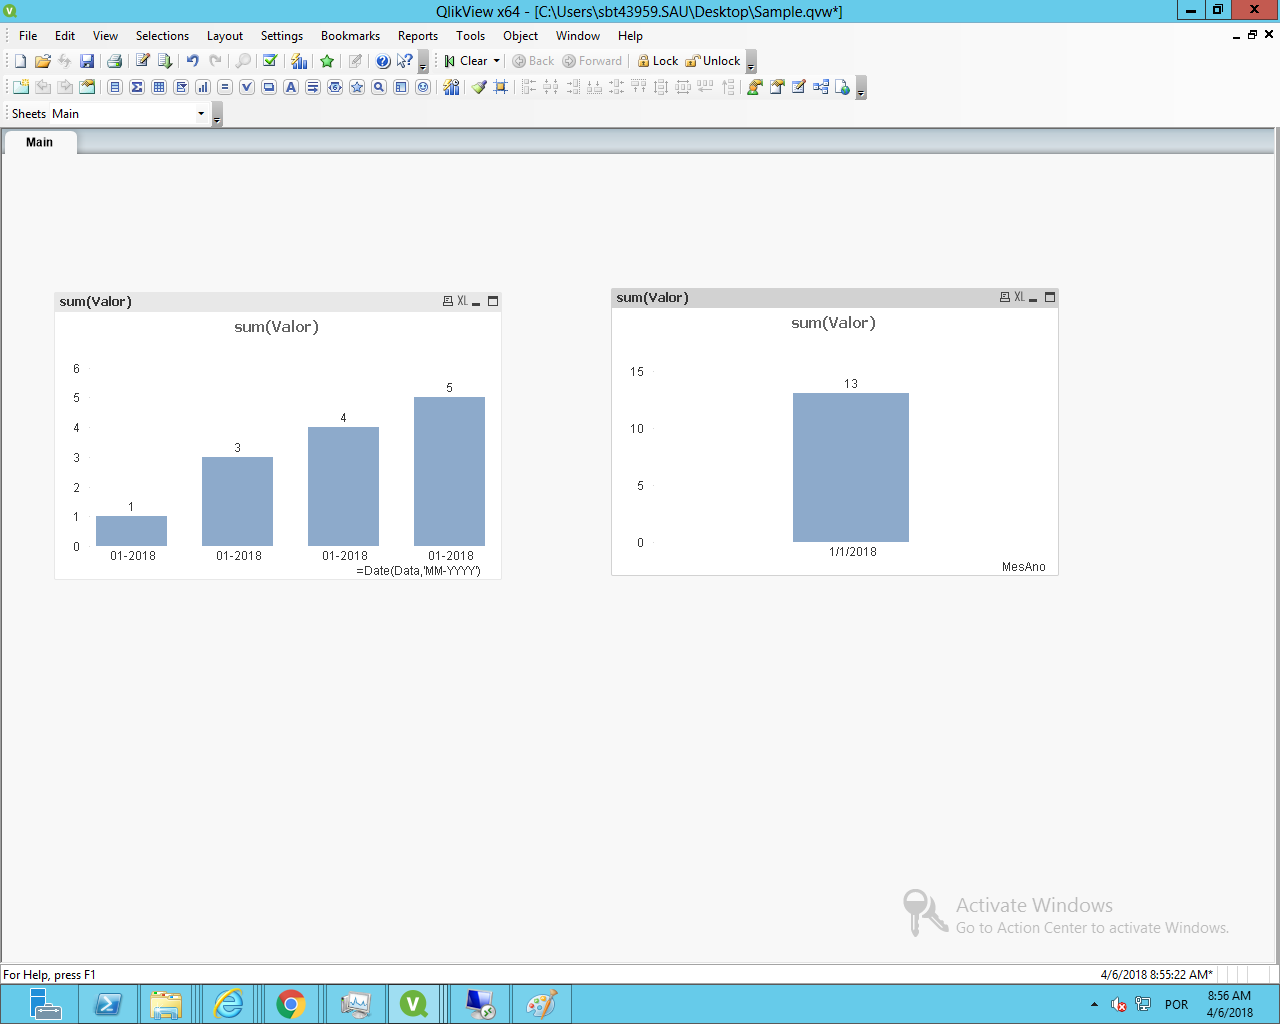Save the document with the floppy icon
This screenshot has width=1280, height=1024.
click(x=87, y=61)
